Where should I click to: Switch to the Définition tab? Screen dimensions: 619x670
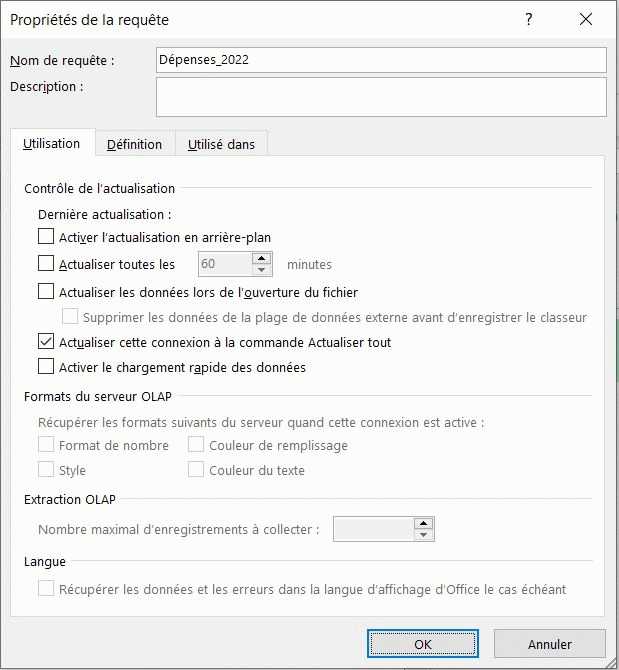[x=134, y=144]
